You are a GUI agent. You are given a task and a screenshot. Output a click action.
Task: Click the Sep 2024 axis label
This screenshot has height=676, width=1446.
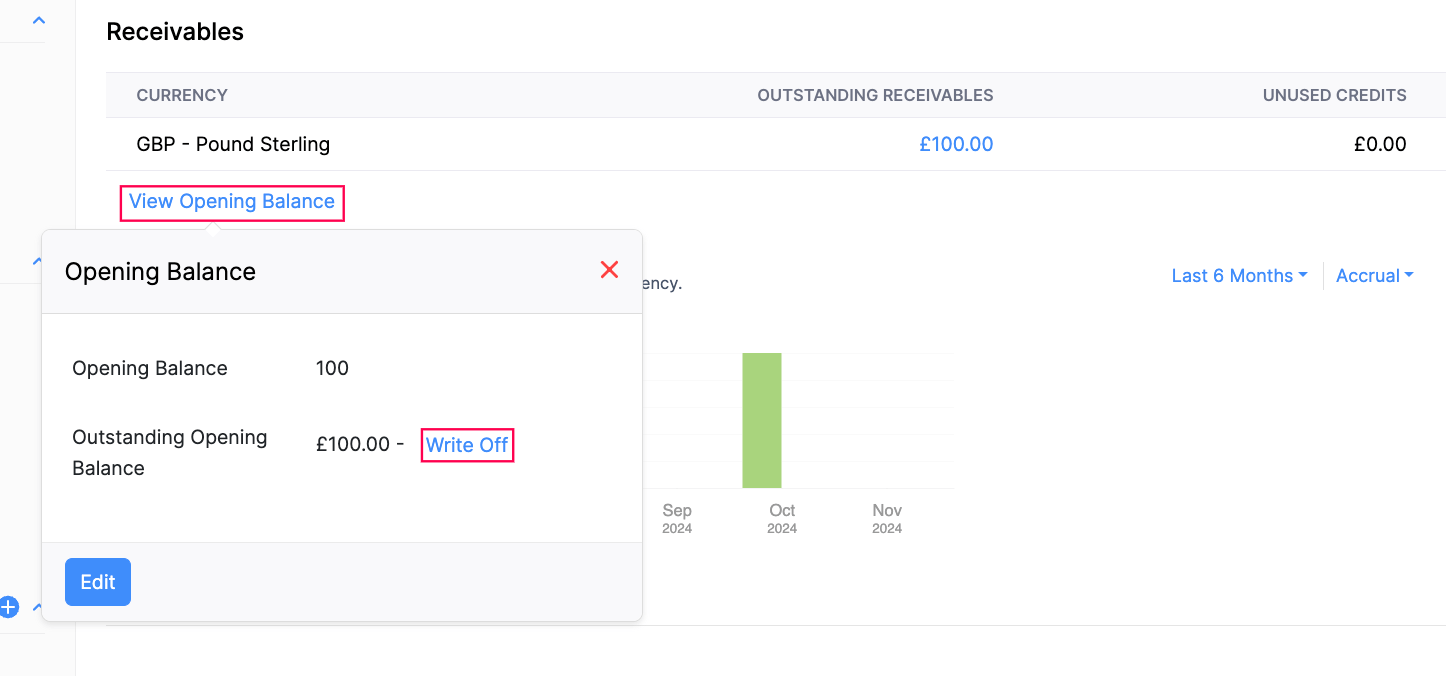click(x=677, y=518)
